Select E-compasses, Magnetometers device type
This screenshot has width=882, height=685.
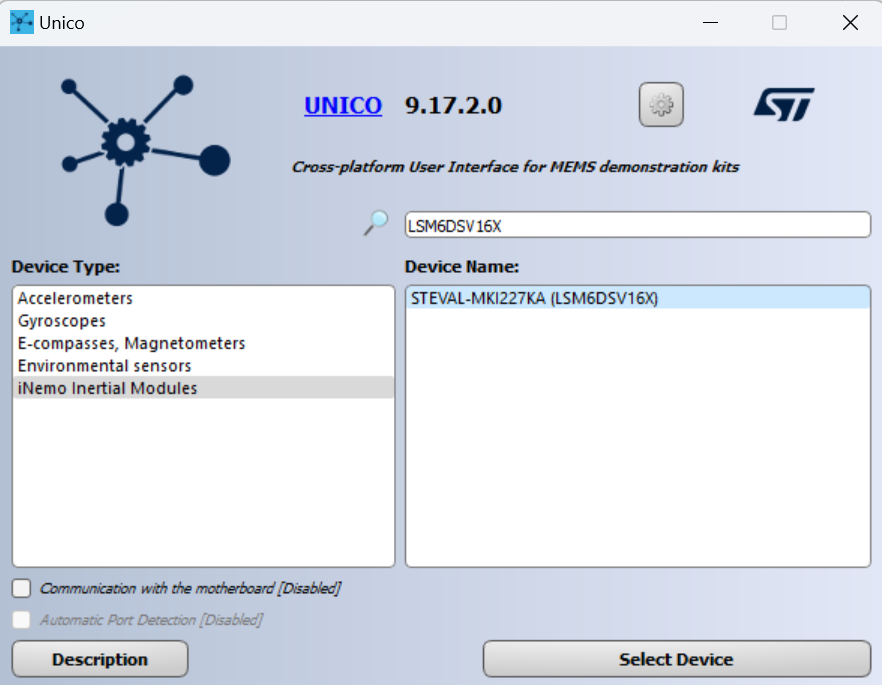point(203,343)
